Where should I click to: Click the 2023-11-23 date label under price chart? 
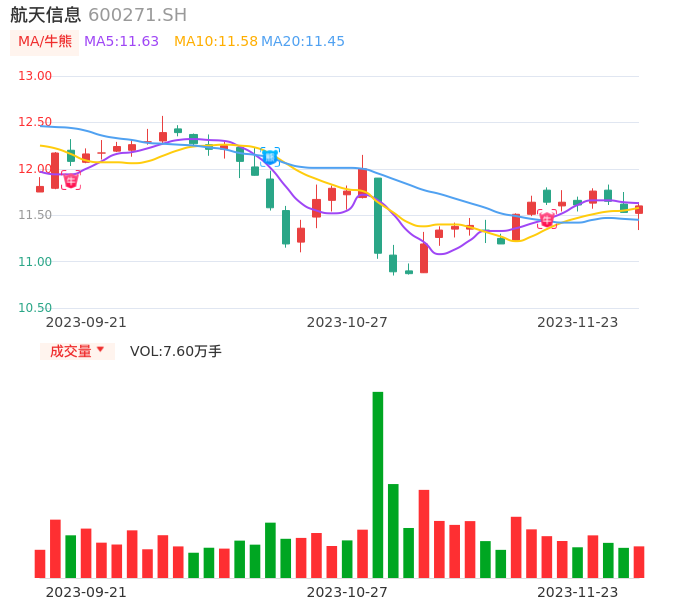click(x=577, y=322)
